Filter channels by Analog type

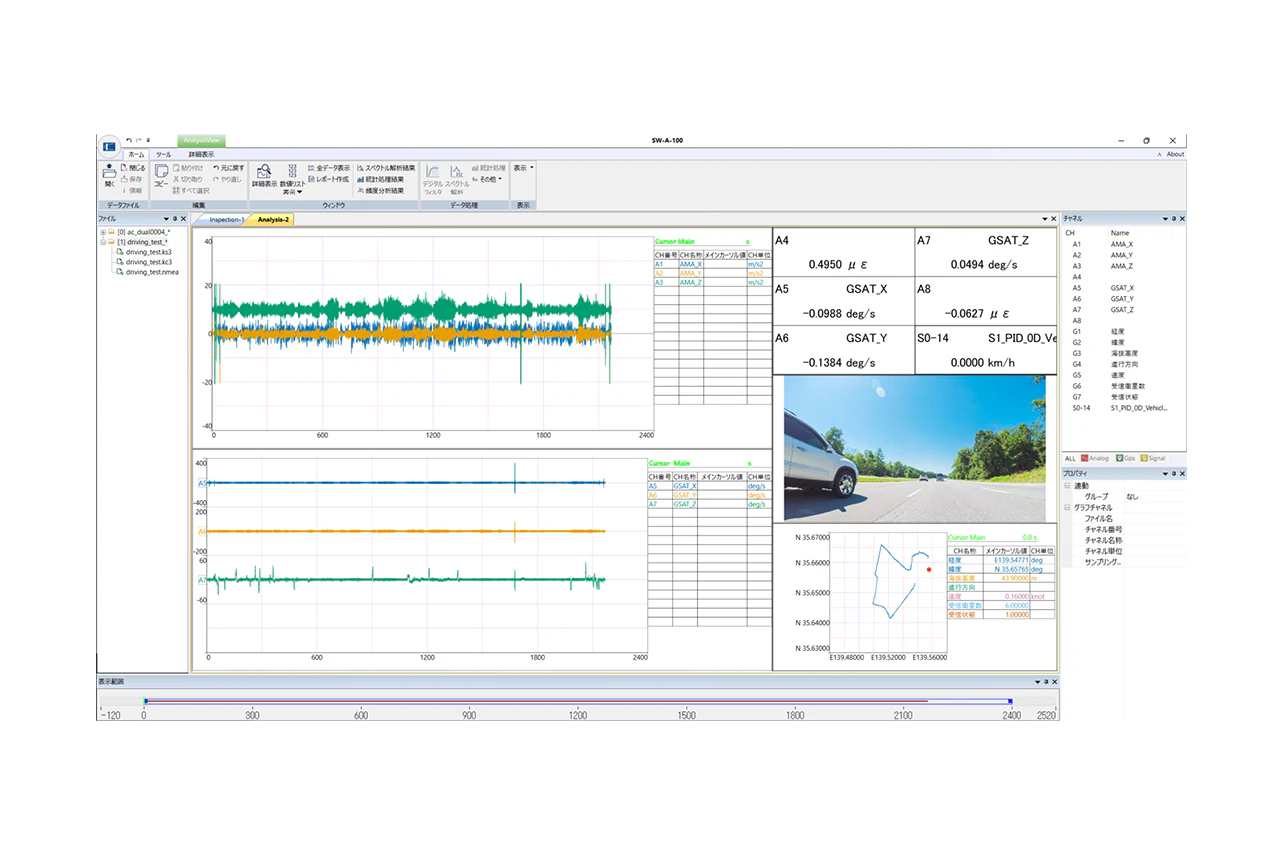click(1096, 458)
